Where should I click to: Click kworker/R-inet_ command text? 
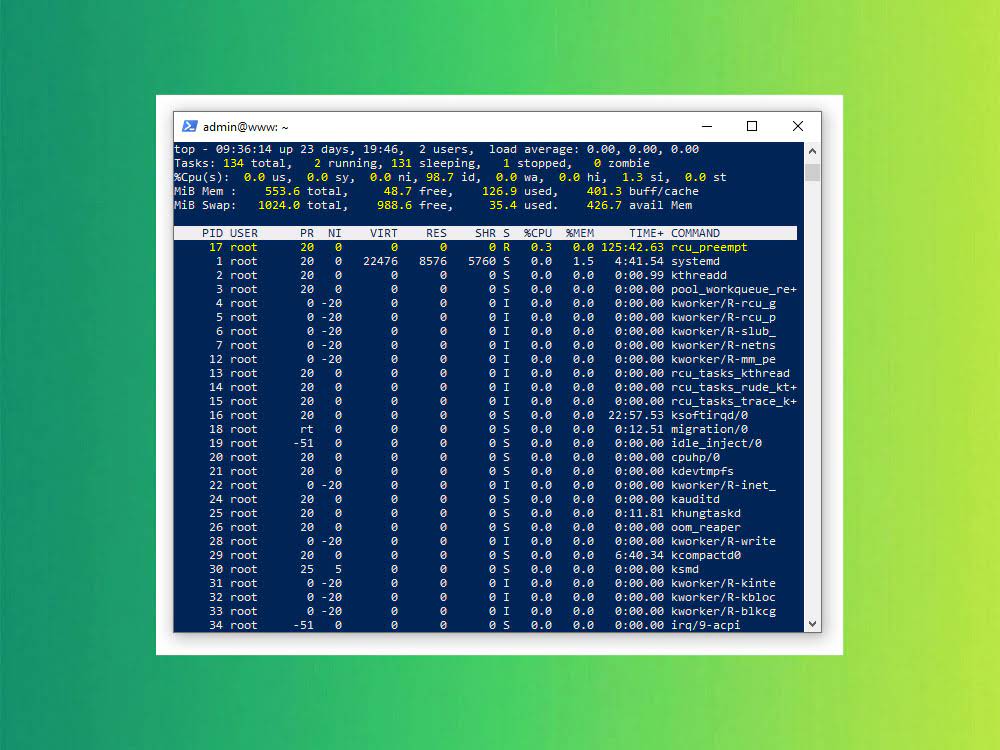pyautogui.click(x=723, y=486)
